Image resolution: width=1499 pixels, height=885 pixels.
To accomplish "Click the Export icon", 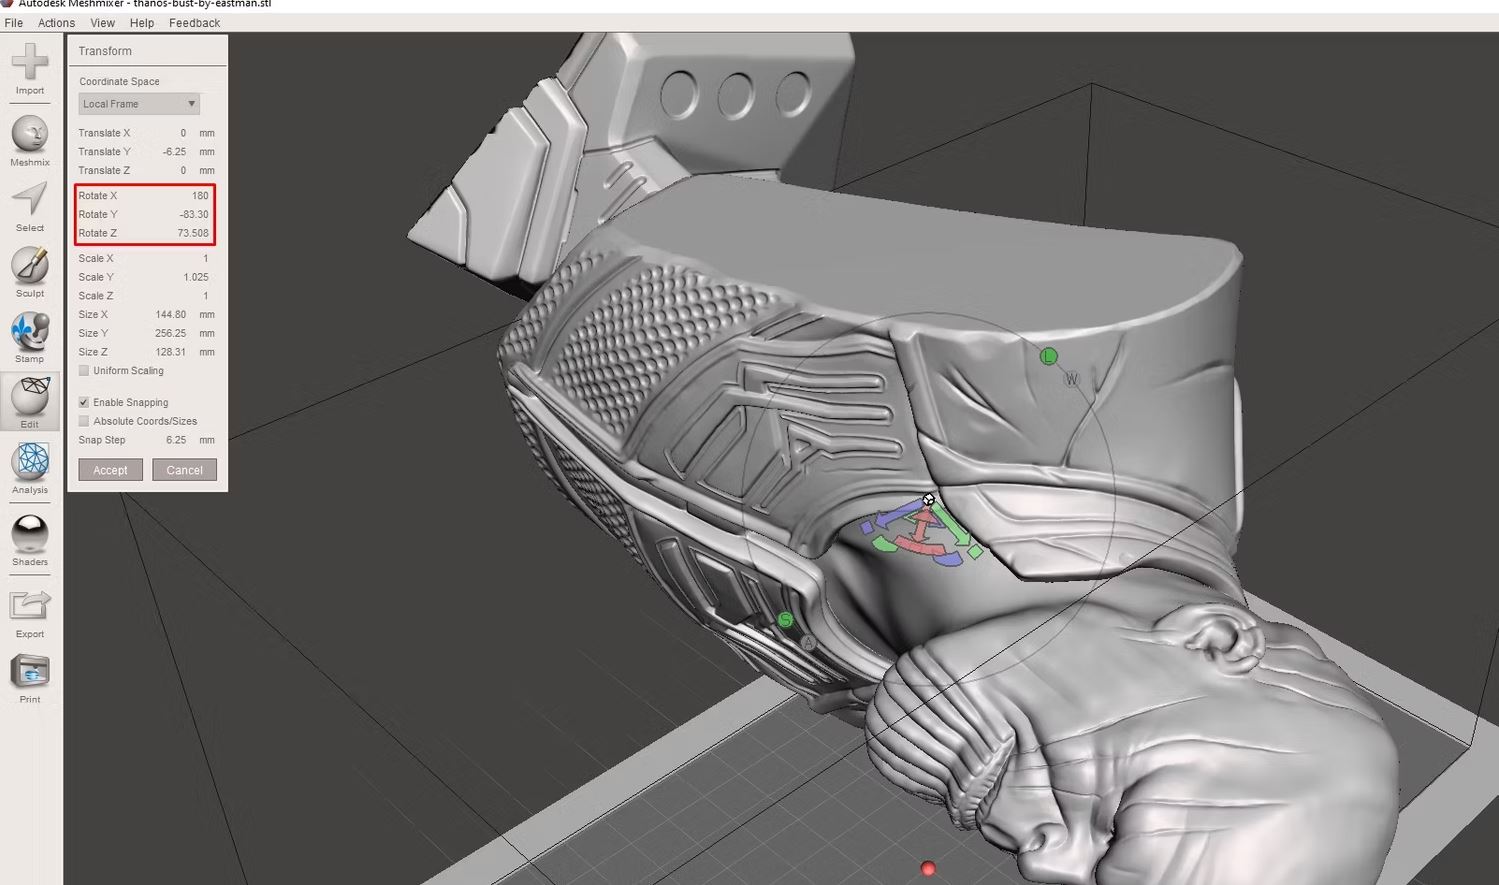I will coord(30,606).
